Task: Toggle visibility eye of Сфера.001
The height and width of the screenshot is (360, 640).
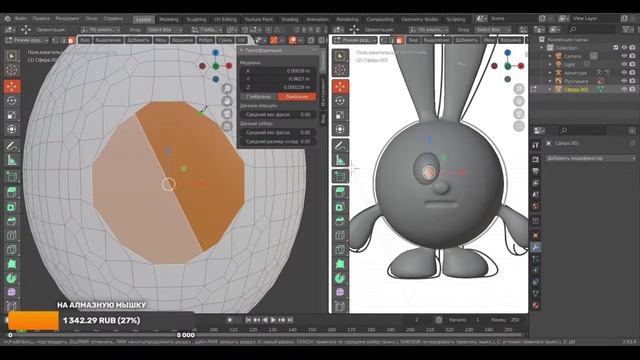Action: click(x=624, y=89)
